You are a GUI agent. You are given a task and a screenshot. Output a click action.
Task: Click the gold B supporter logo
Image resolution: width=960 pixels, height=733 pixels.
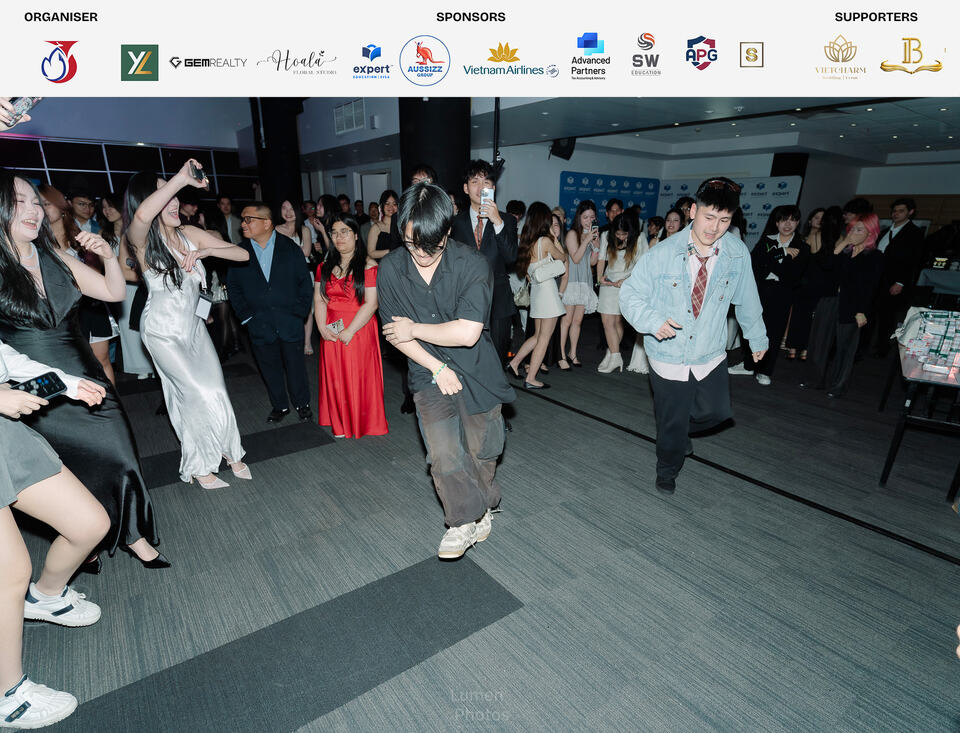click(x=912, y=56)
